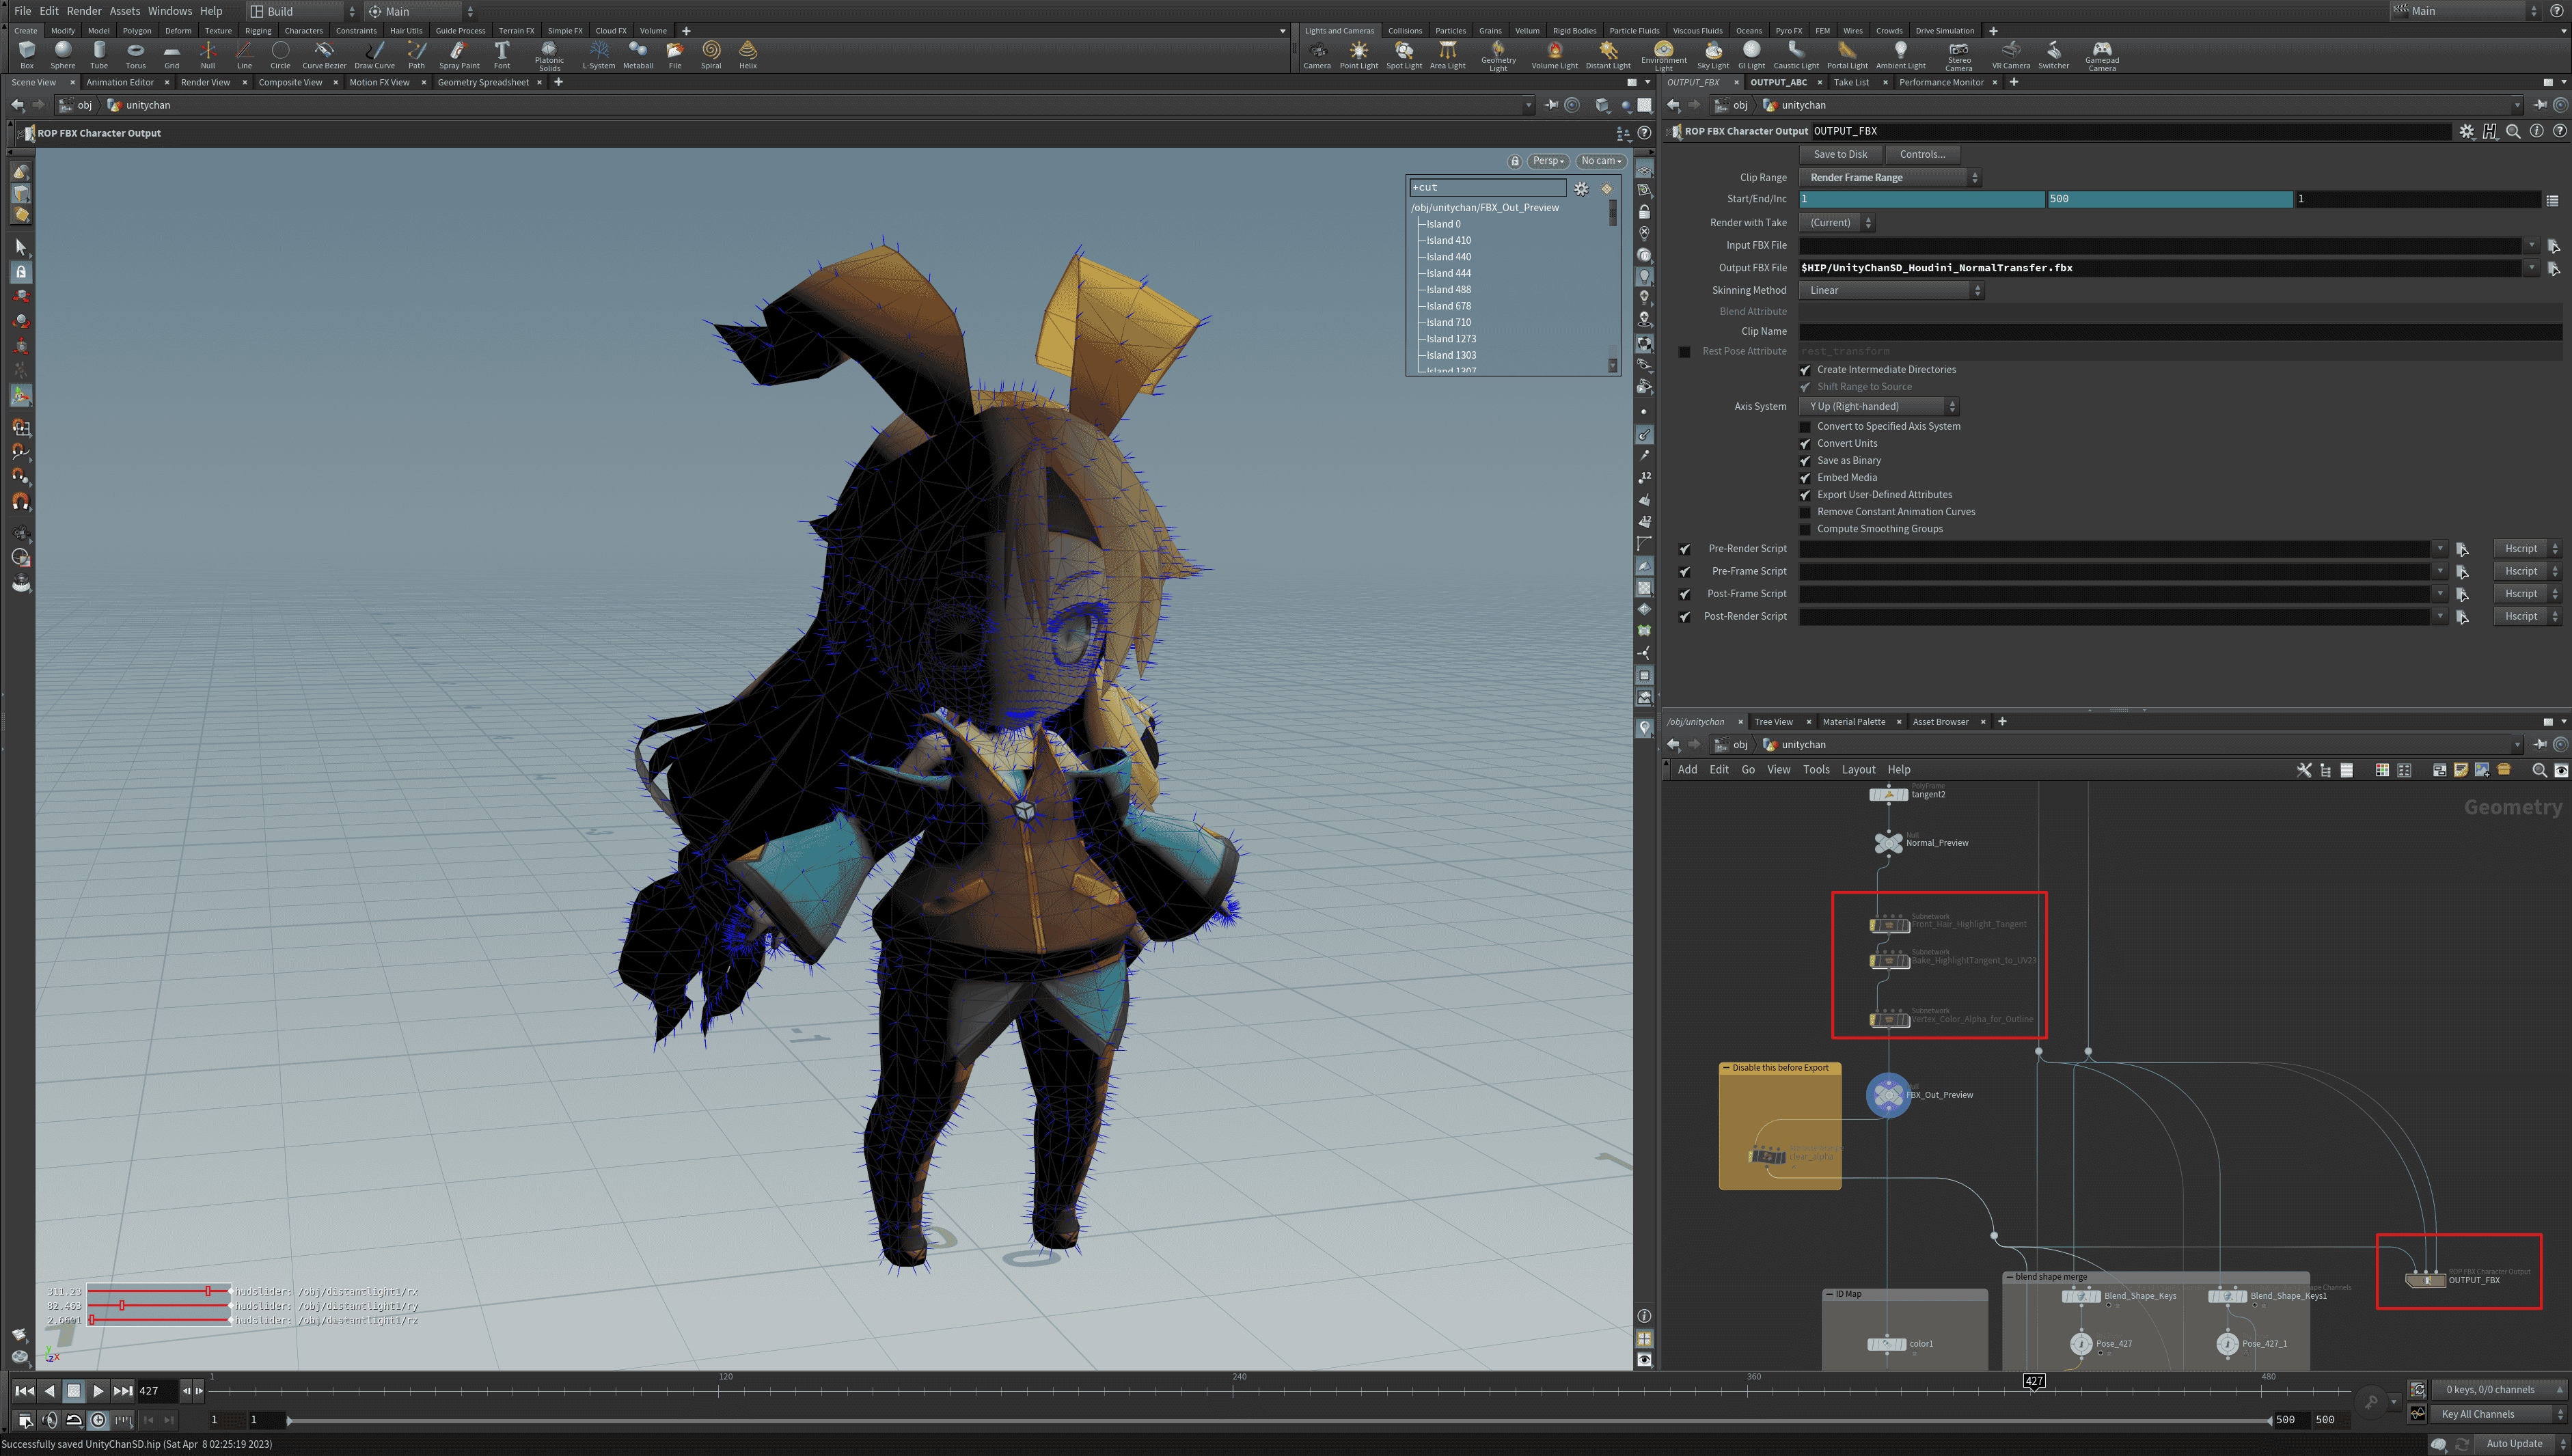Viewport: 2572px width, 1456px height.
Task: Switch to the Performance Monitor tab
Action: click(1941, 83)
